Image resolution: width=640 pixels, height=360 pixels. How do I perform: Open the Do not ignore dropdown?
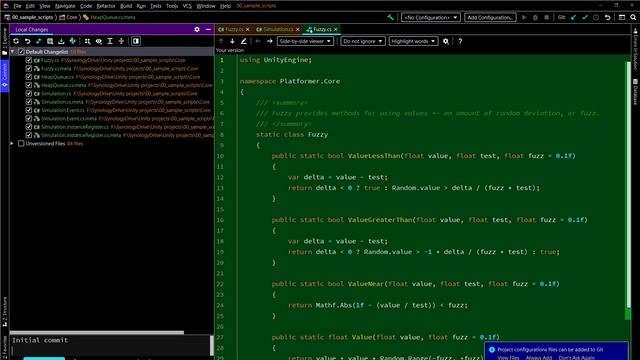(x=362, y=41)
